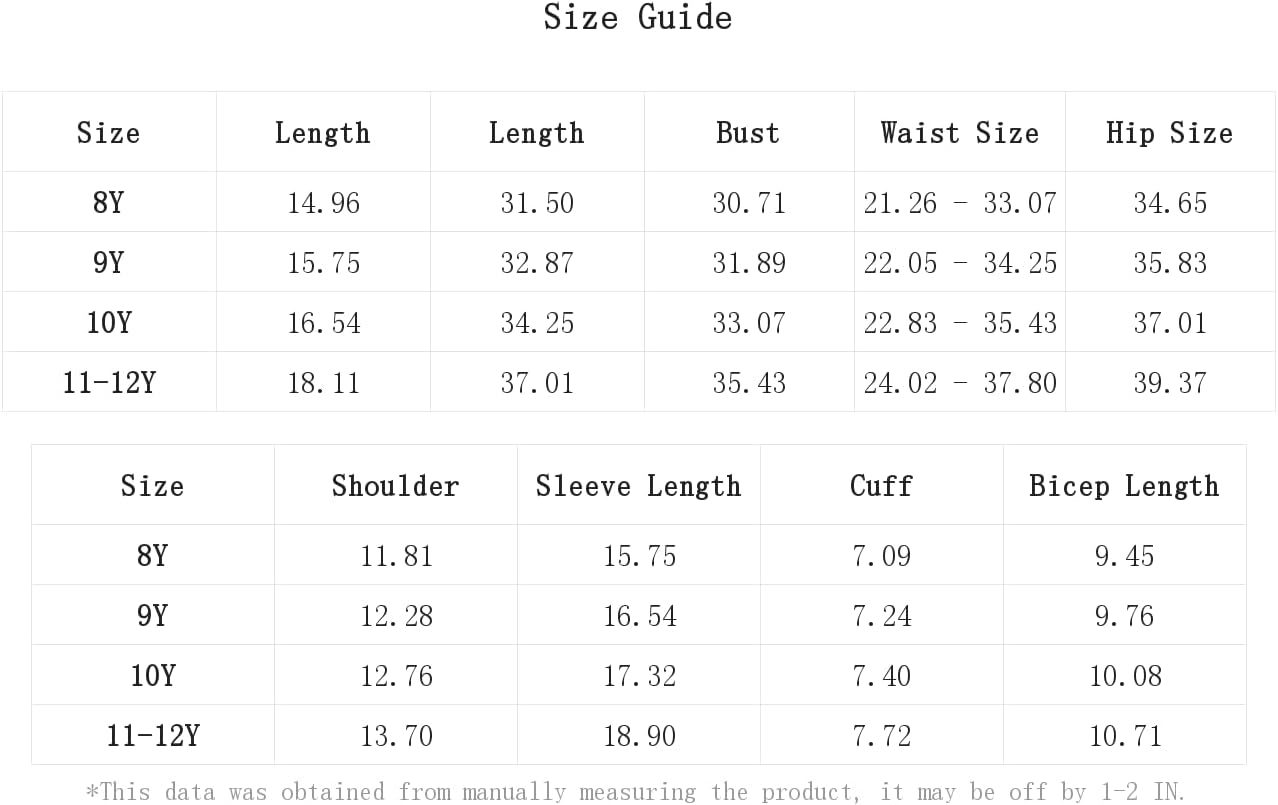Select the waist range 21.26 - 33.07
1278x805 pixels.
click(x=960, y=203)
